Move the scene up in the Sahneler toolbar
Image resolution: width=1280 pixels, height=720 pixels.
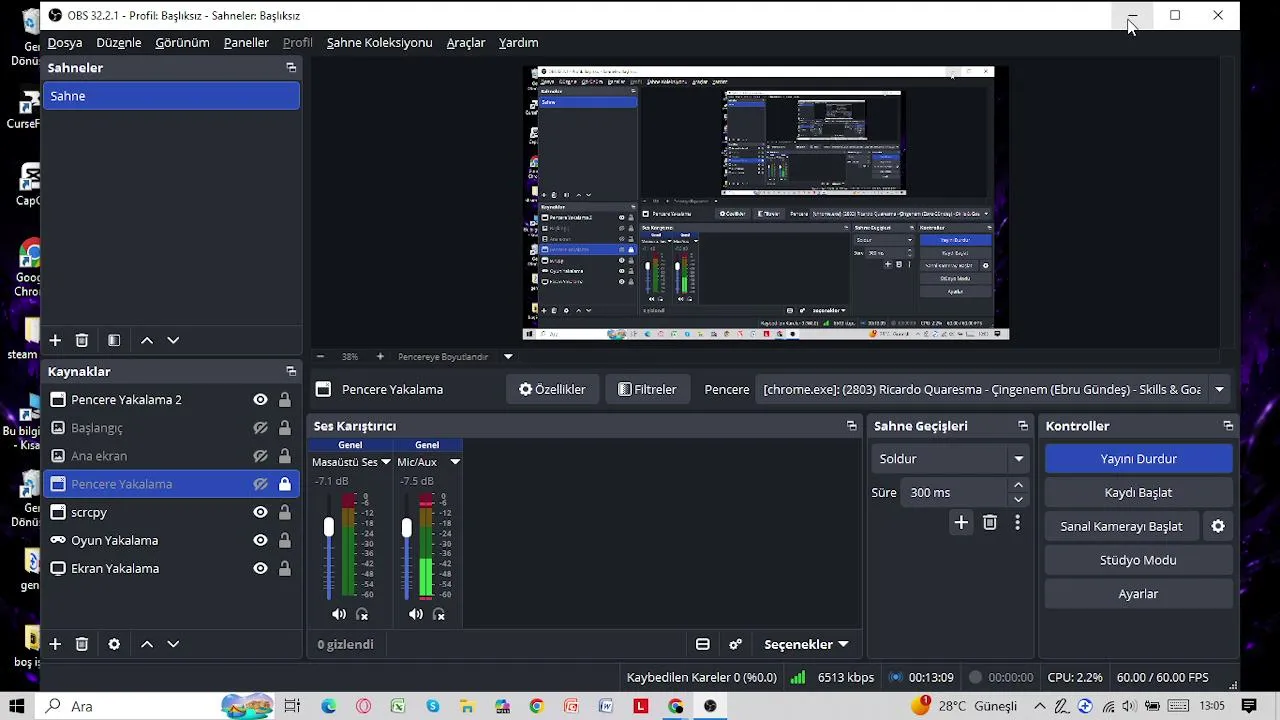point(147,340)
